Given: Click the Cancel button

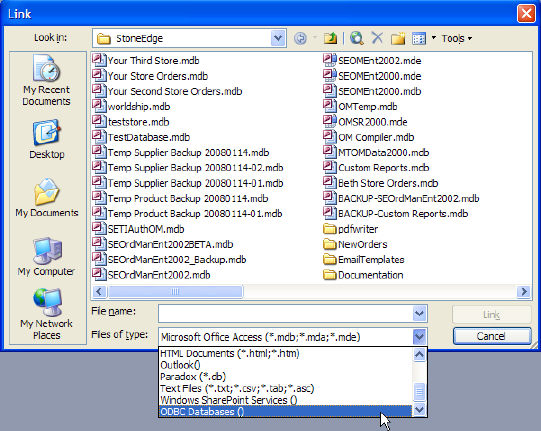Looking at the screenshot, I should click(x=492, y=336).
